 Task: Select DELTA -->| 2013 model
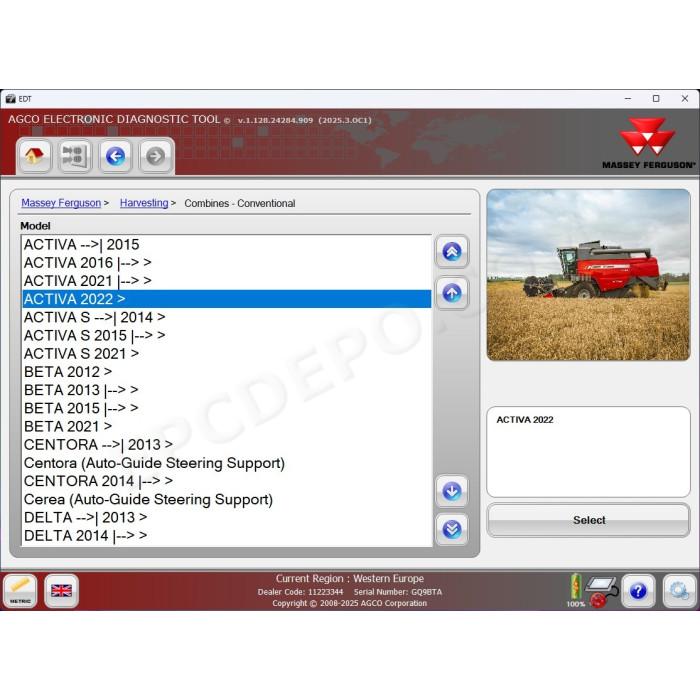pos(227,517)
